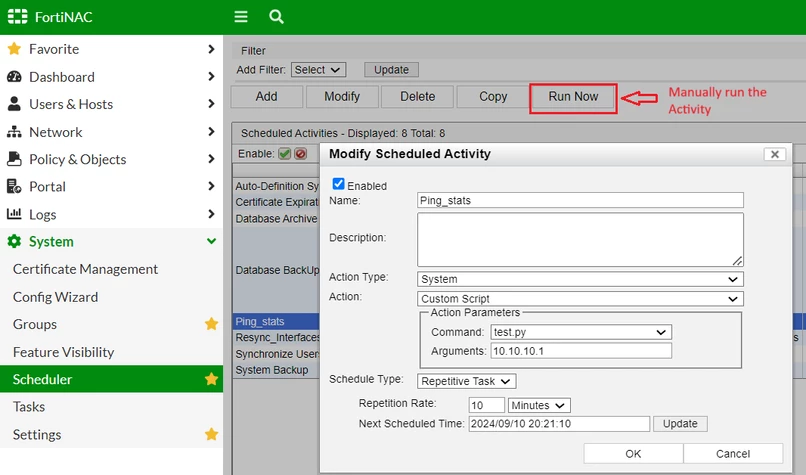Screen dimensions: 806x475
Task: Close the Modify Scheduled Activity dialog
Action: point(775,154)
